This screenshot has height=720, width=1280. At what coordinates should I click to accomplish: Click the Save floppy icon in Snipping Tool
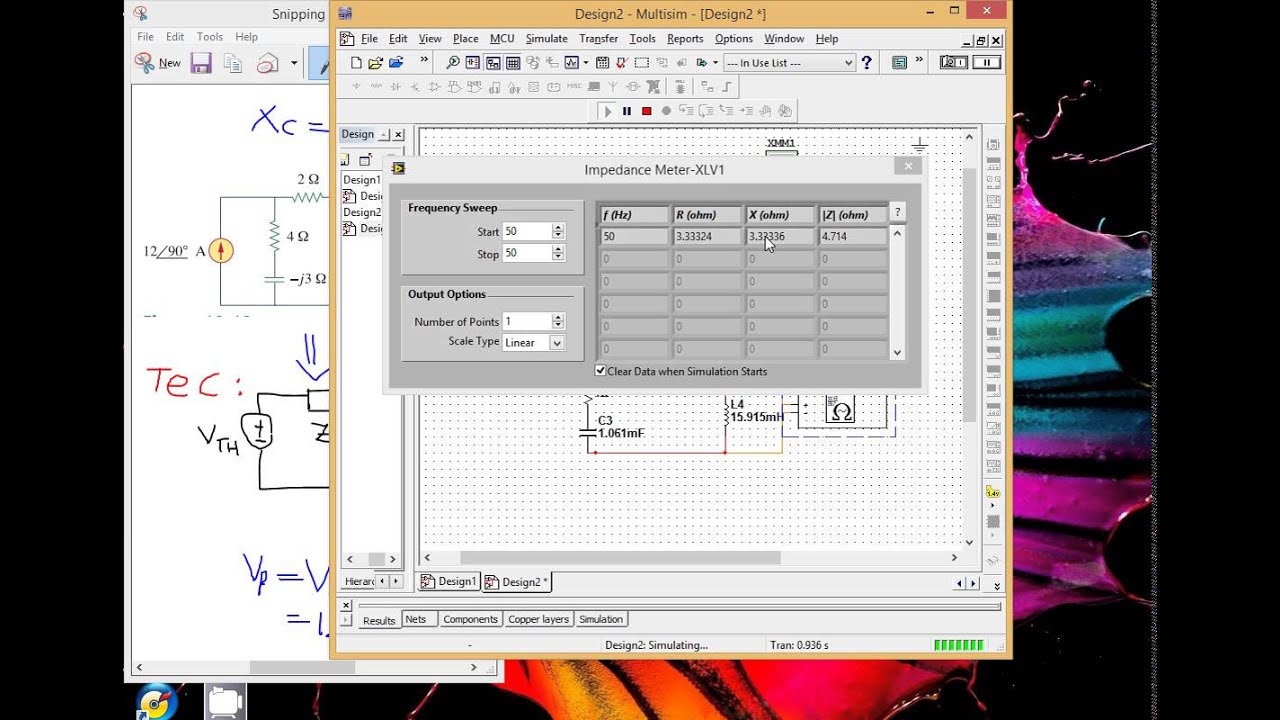[201, 63]
